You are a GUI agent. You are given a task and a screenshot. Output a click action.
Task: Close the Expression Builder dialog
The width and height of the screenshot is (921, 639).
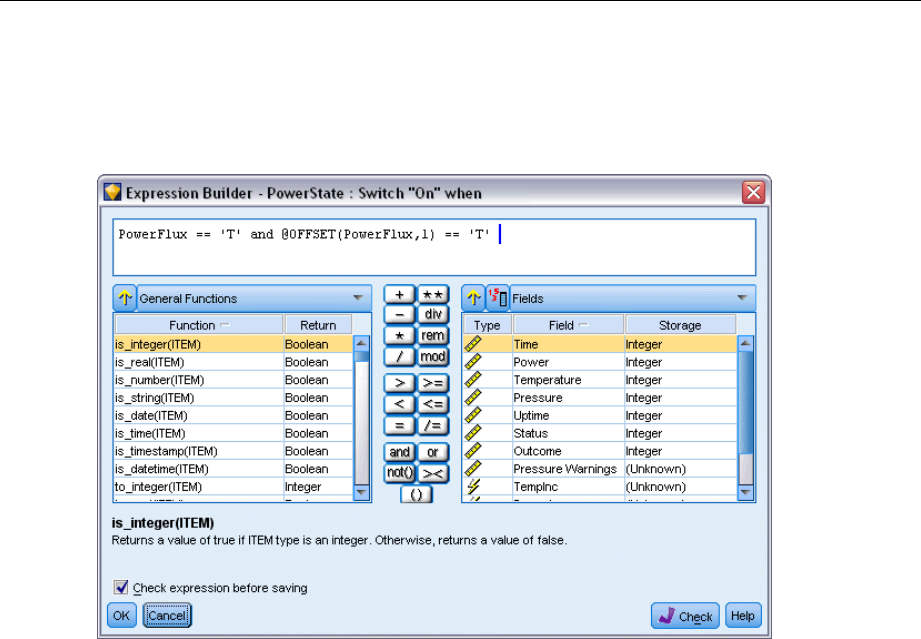pyautogui.click(x=754, y=192)
